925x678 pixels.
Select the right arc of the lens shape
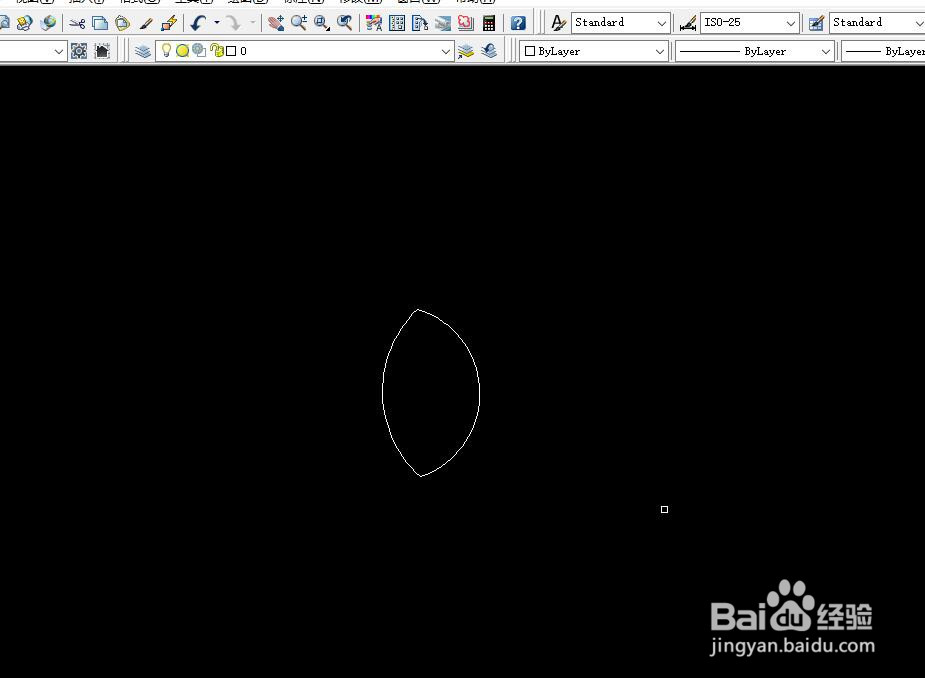(479, 392)
